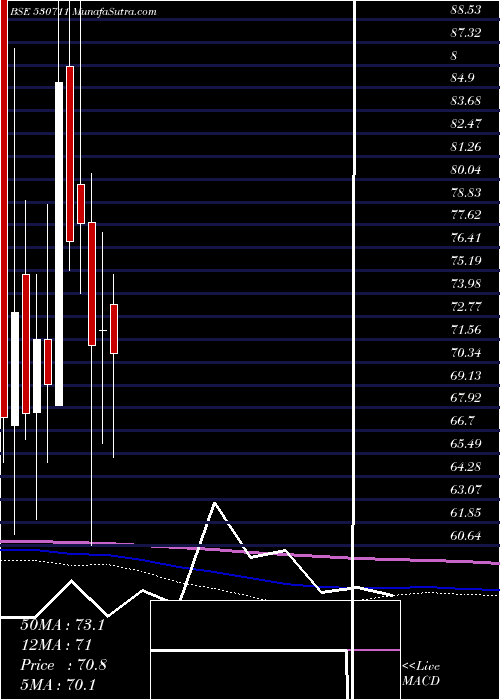Click the 83.68 price axis label
Viewport: 500px width, 700px height.
[466, 101]
